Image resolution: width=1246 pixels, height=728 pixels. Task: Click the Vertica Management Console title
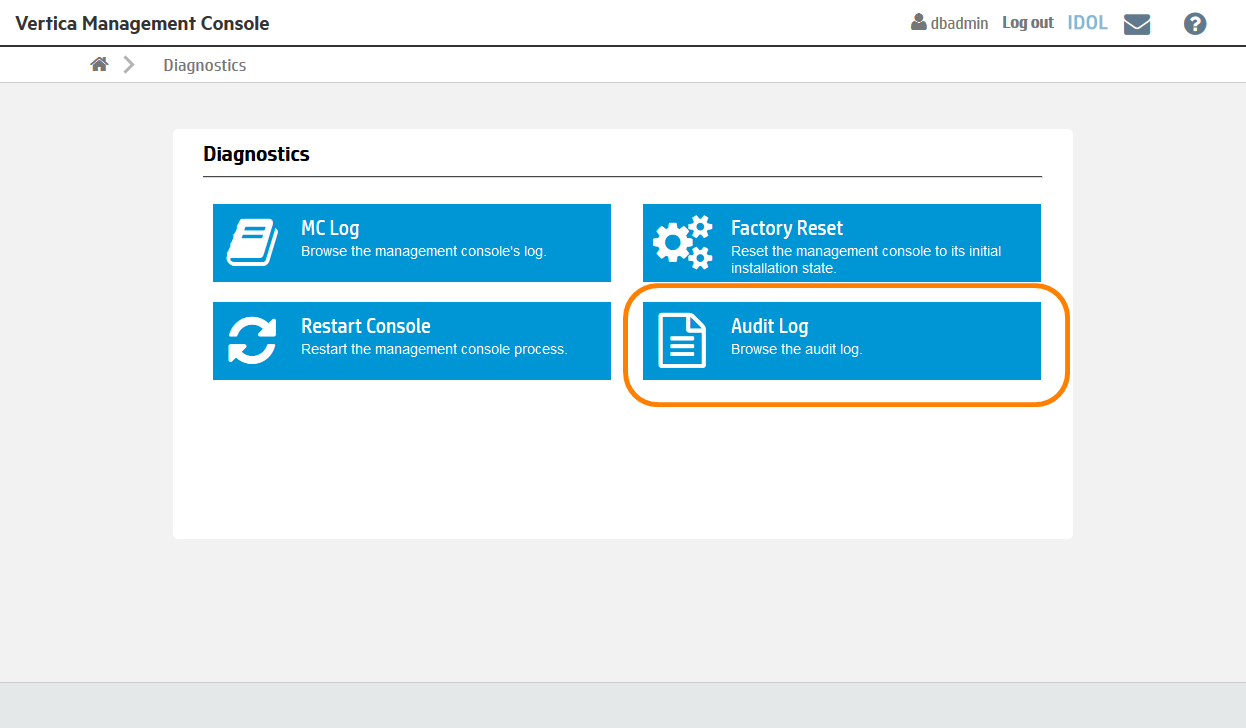pos(142,23)
